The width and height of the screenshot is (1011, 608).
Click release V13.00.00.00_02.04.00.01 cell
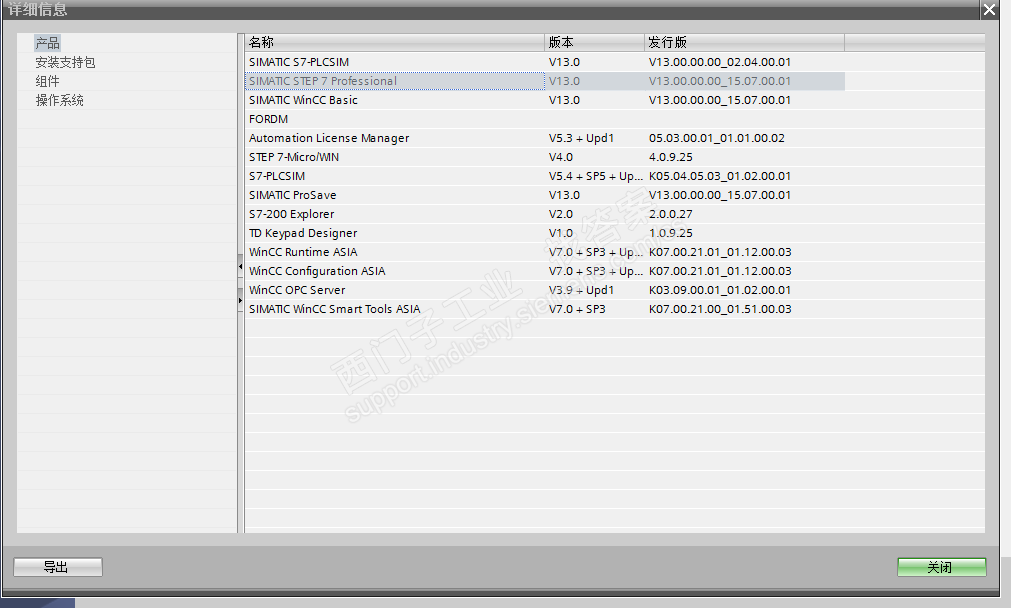click(720, 62)
